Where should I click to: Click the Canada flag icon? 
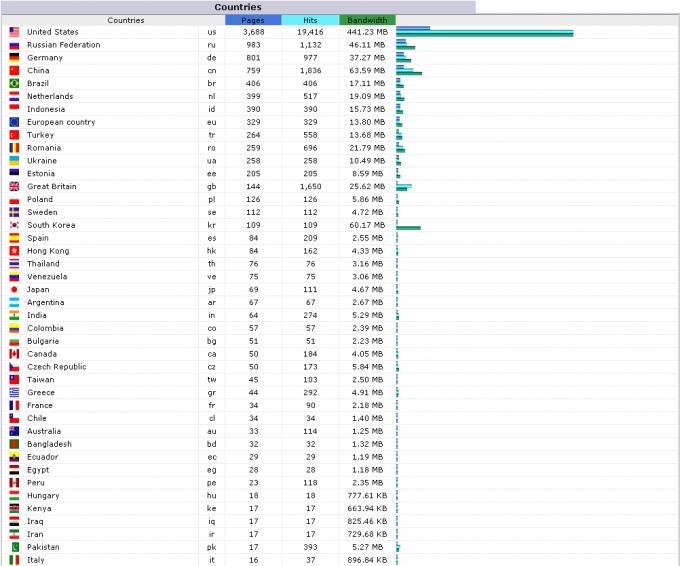(14, 354)
